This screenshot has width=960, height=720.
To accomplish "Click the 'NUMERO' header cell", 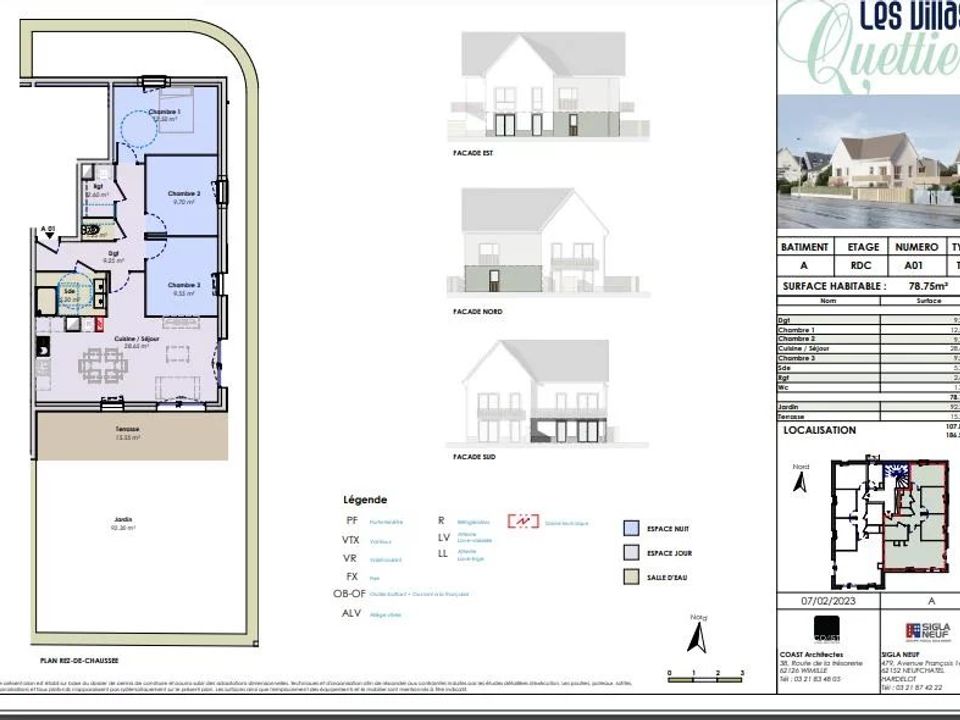I will point(917,247).
